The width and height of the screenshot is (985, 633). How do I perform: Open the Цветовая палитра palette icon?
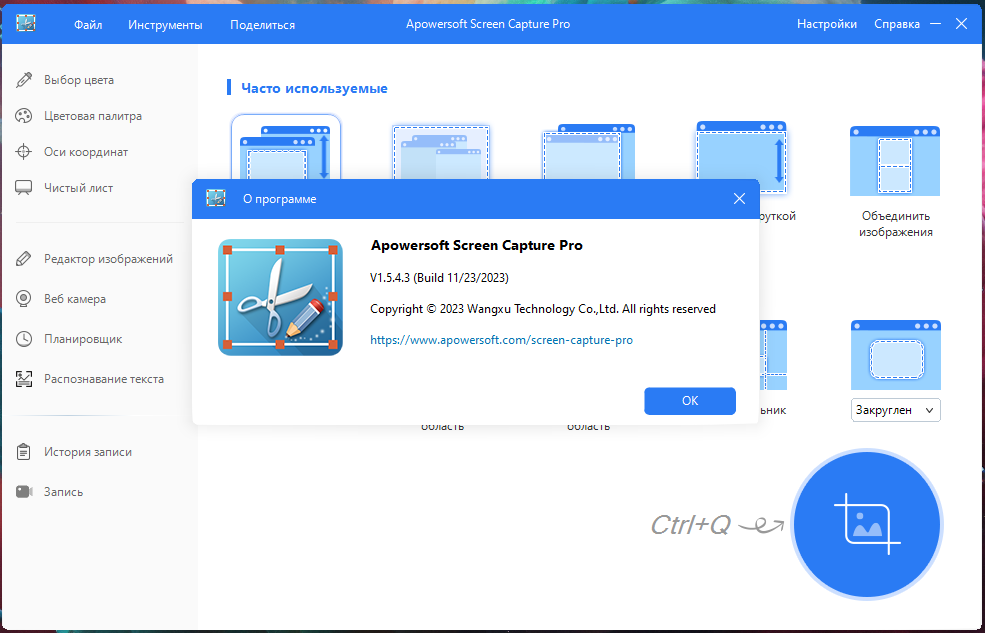24,116
